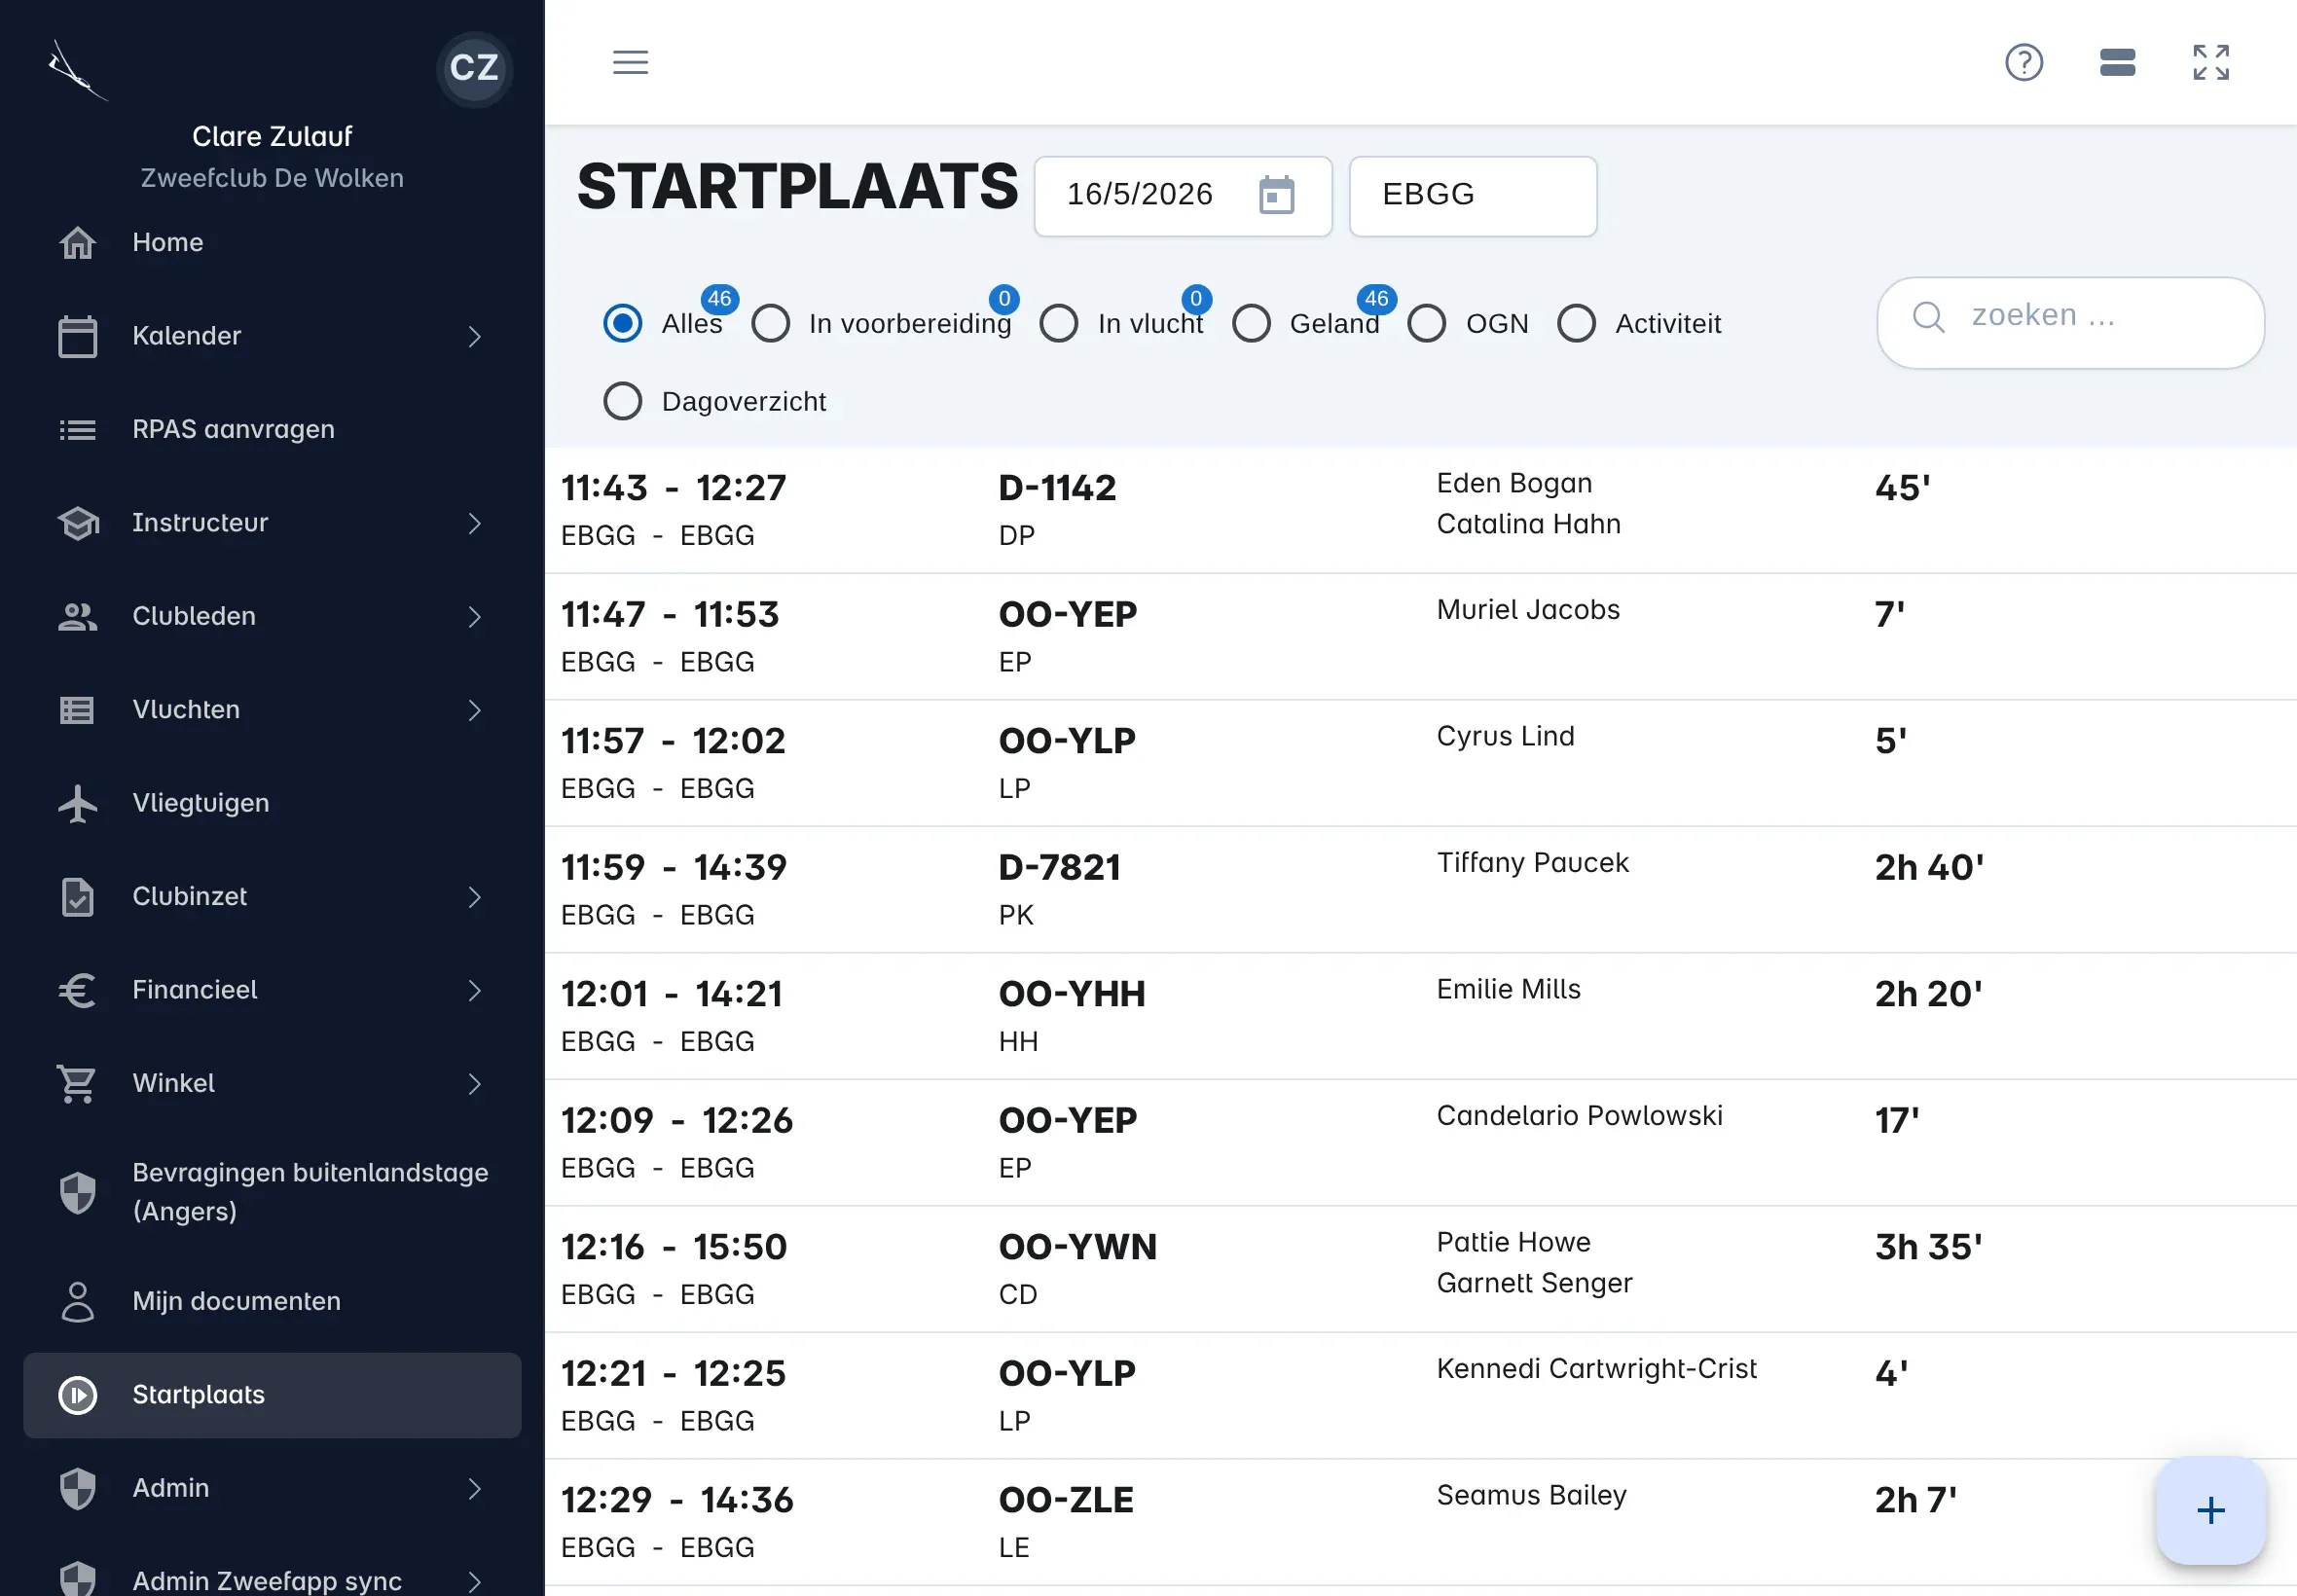Select the Alles radio button
Image resolution: width=2297 pixels, height=1596 pixels.
click(622, 323)
